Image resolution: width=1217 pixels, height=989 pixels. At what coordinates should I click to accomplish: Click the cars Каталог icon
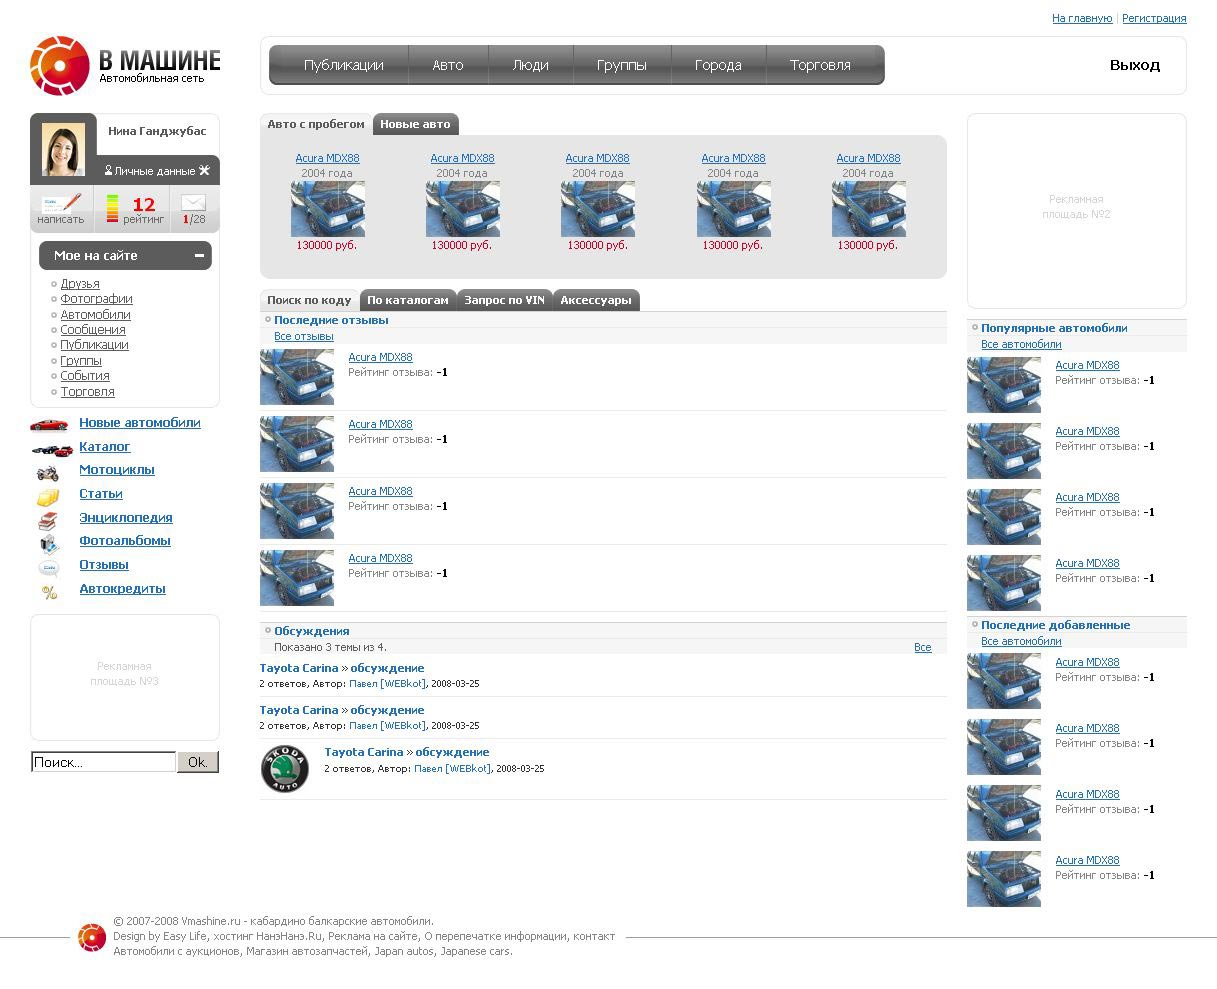click(51, 449)
